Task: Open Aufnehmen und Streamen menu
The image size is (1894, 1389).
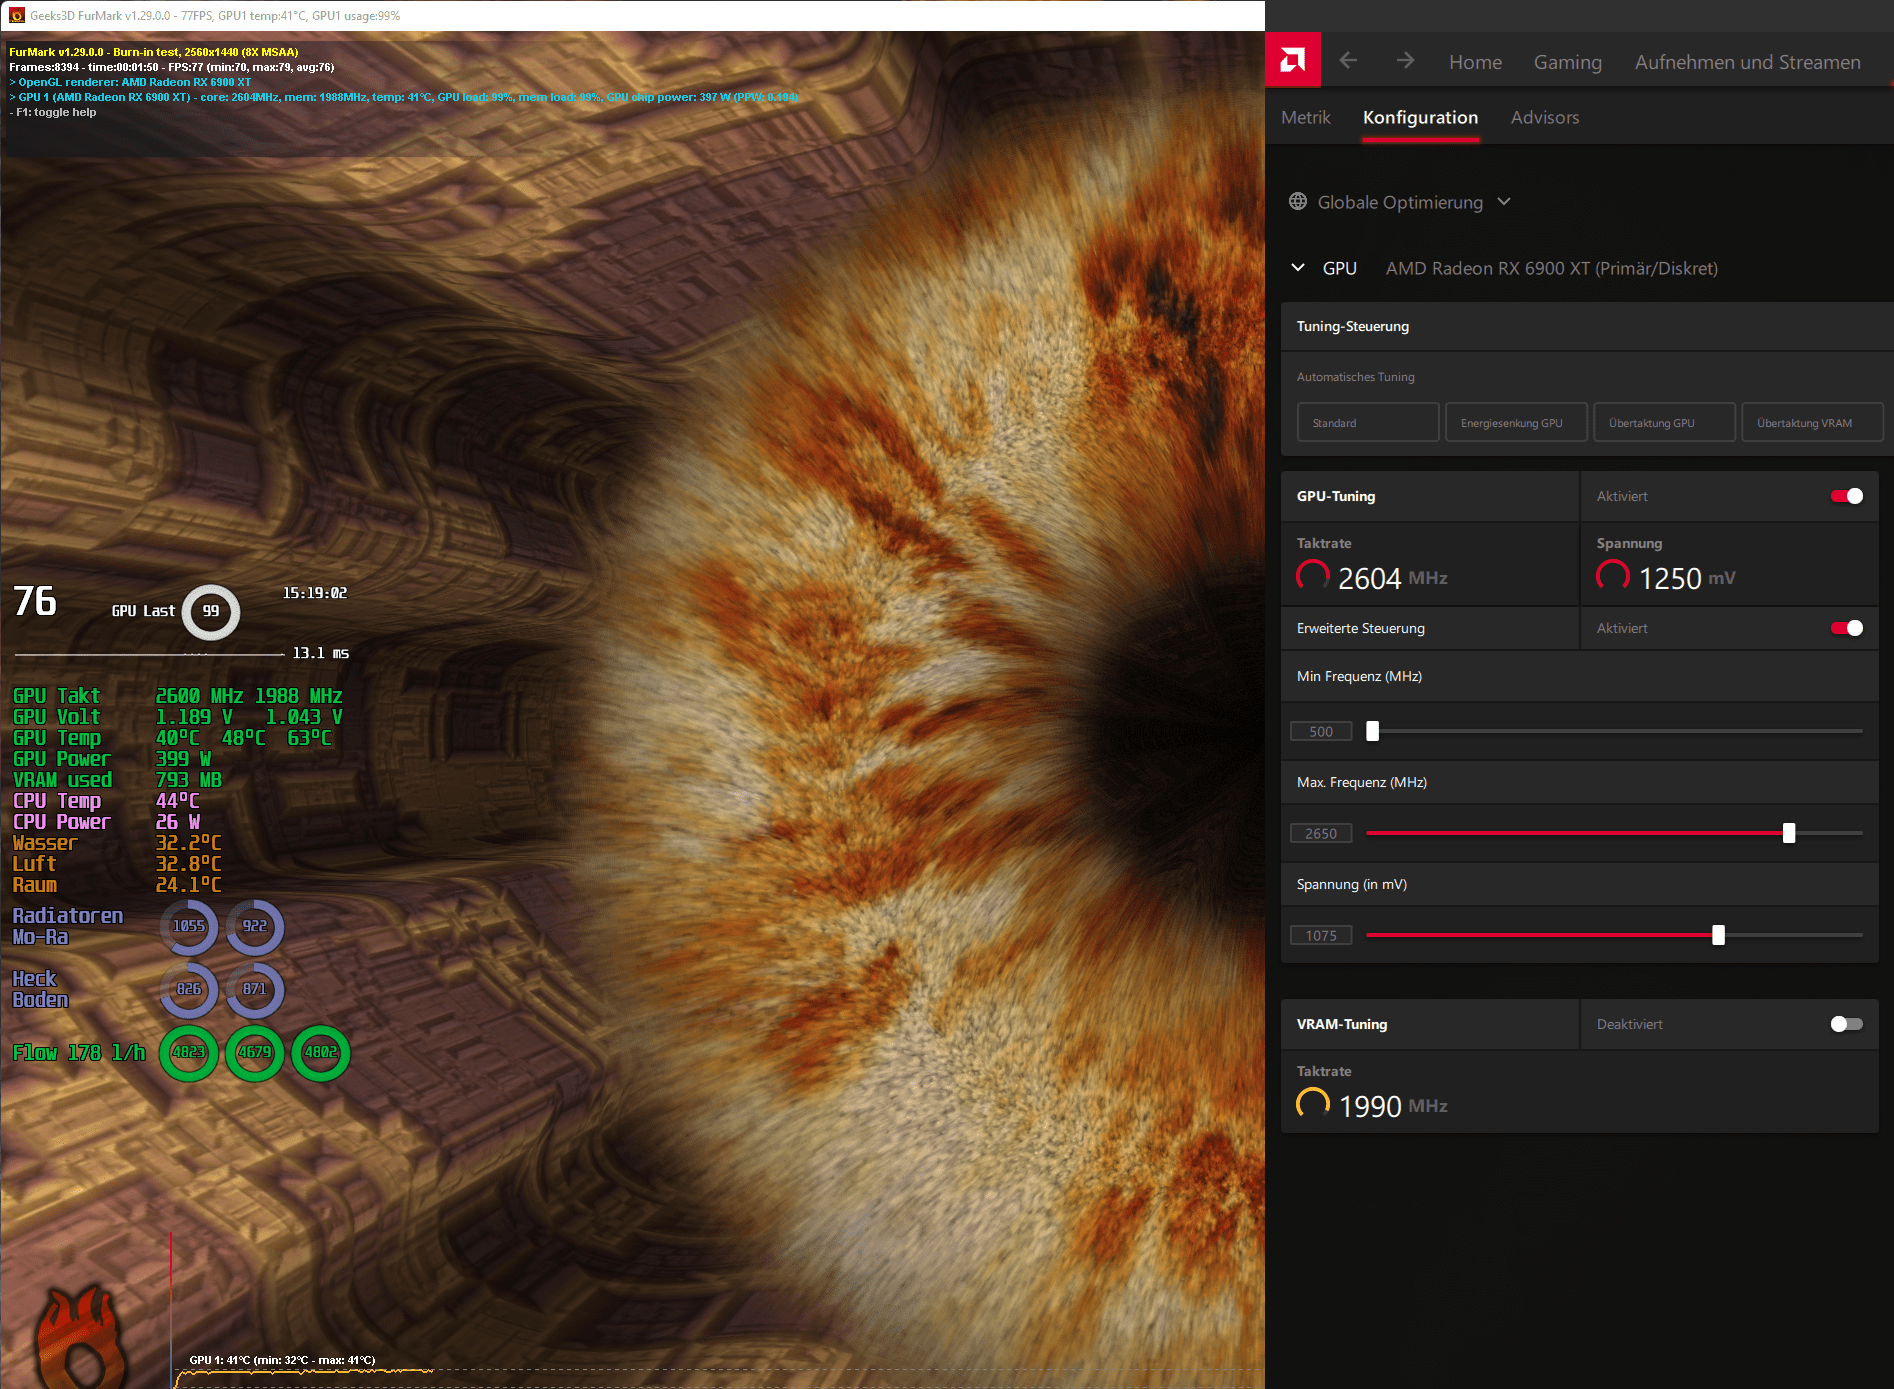Action: 1747,62
